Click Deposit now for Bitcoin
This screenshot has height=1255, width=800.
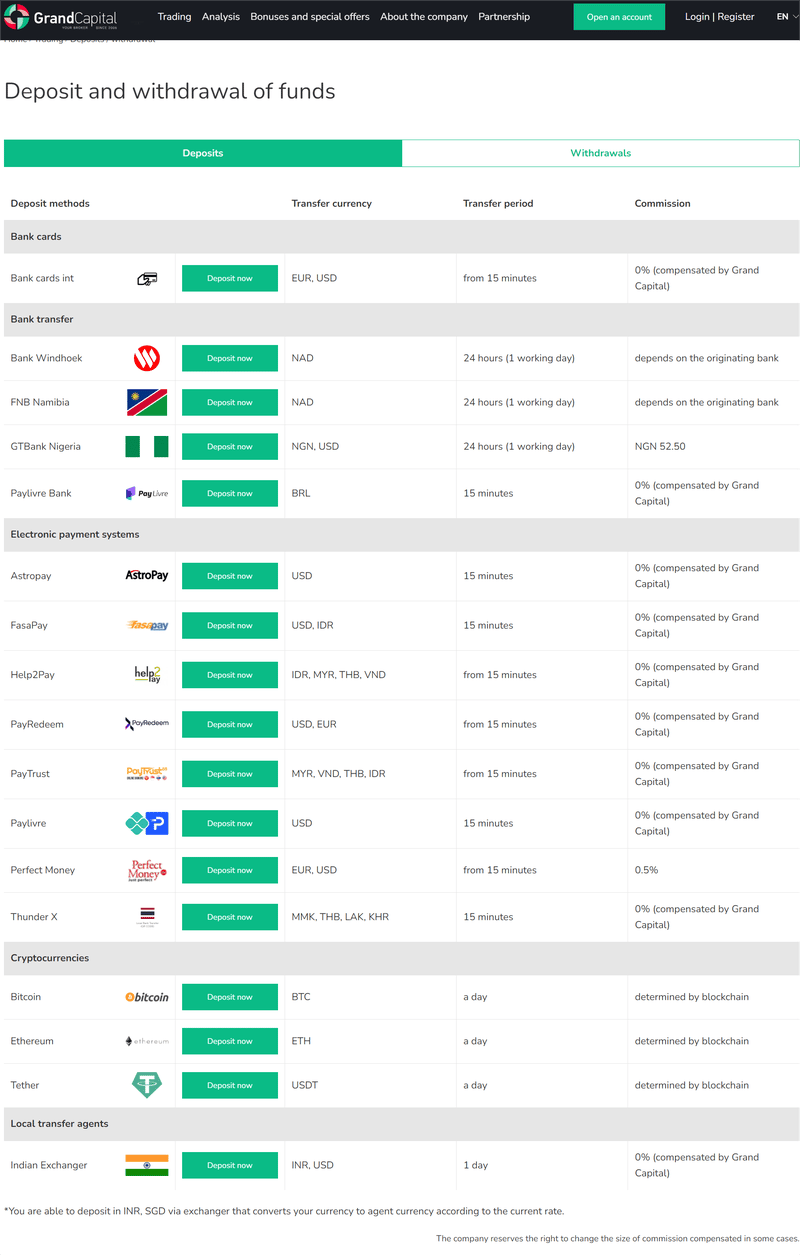pos(230,997)
